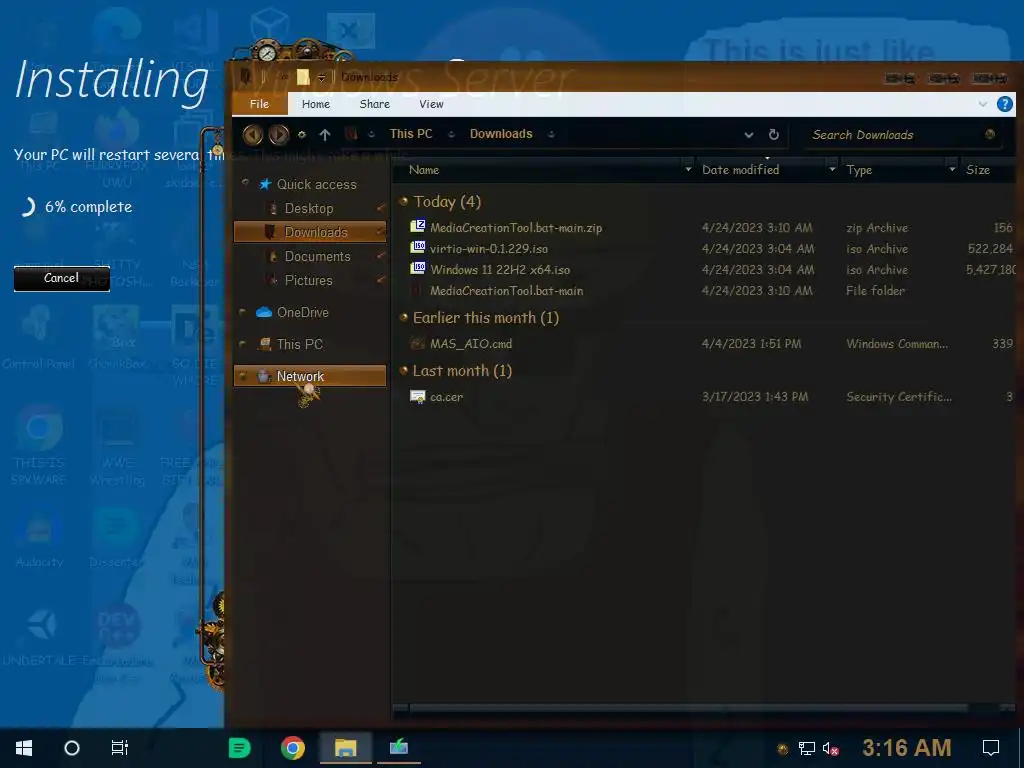Expand the breadcrumb arrow after This PC
This screenshot has width=1024, height=768.
pos(451,135)
